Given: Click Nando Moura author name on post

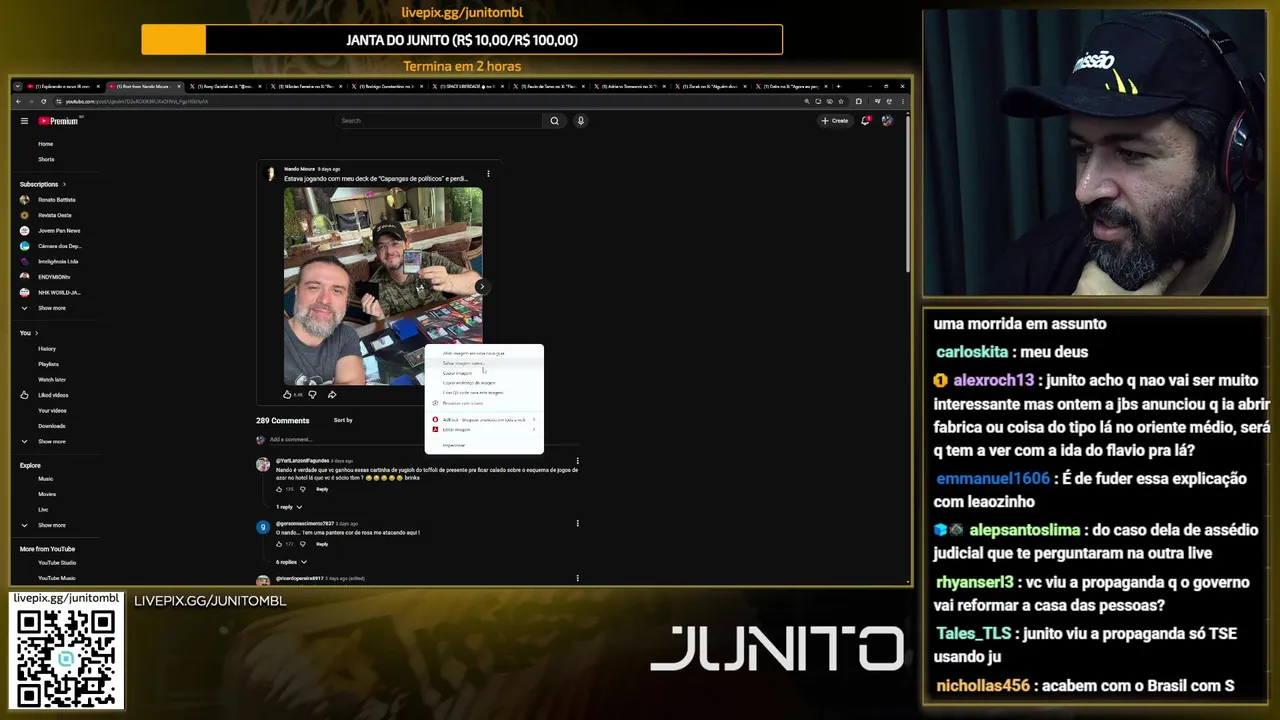Looking at the screenshot, I should 299,169.
